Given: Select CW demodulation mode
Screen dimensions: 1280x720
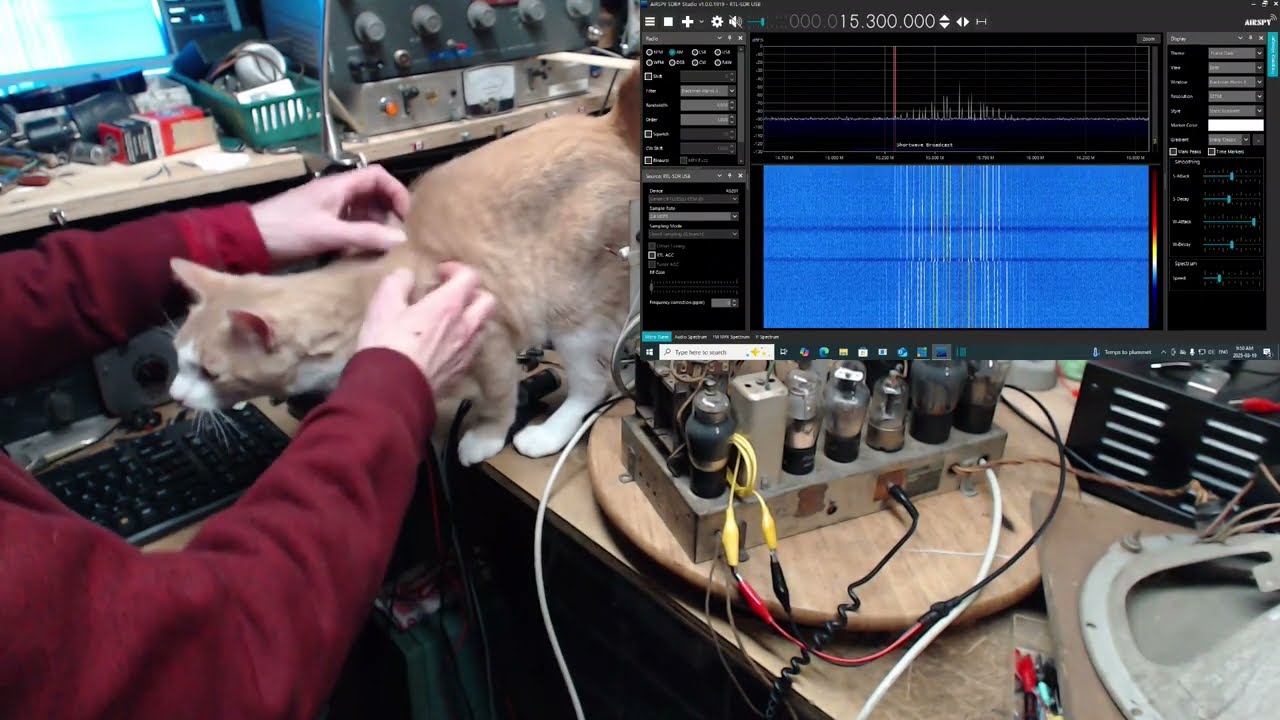Looking at the screenshot, I should (699, 62).
